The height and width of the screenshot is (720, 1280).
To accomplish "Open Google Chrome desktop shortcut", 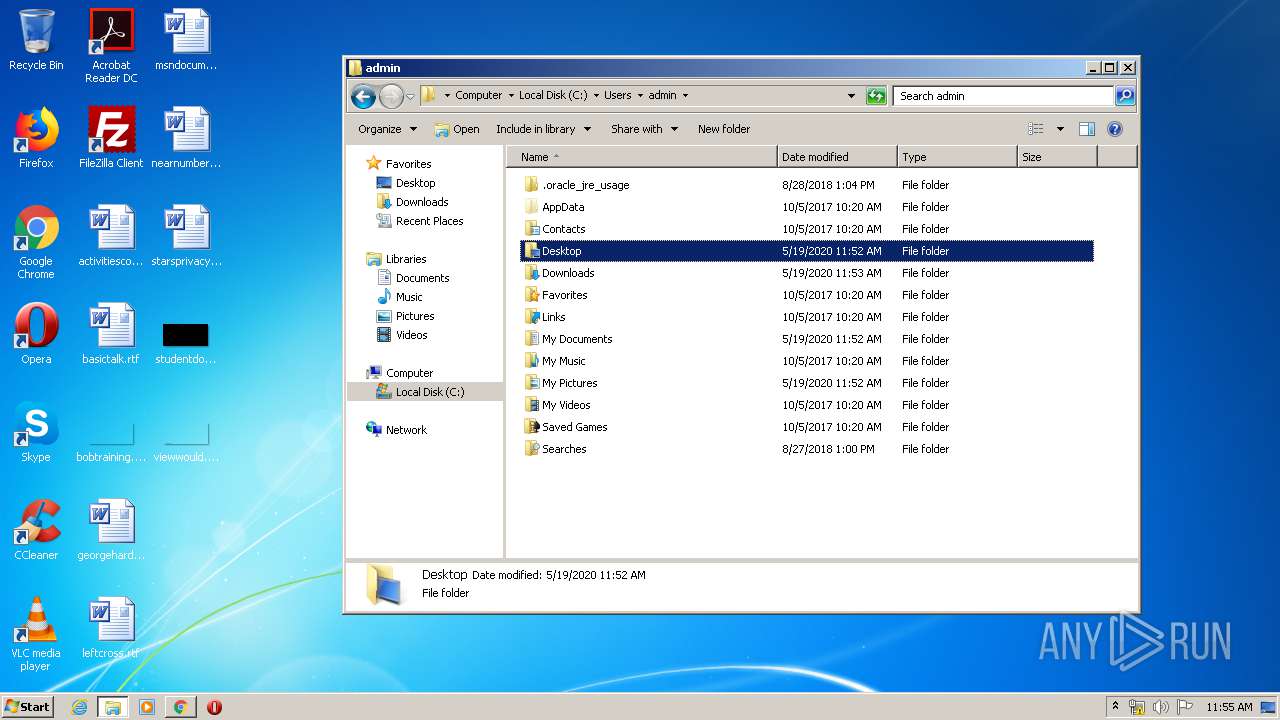I will pyautogui.click(x=36, y=242).
